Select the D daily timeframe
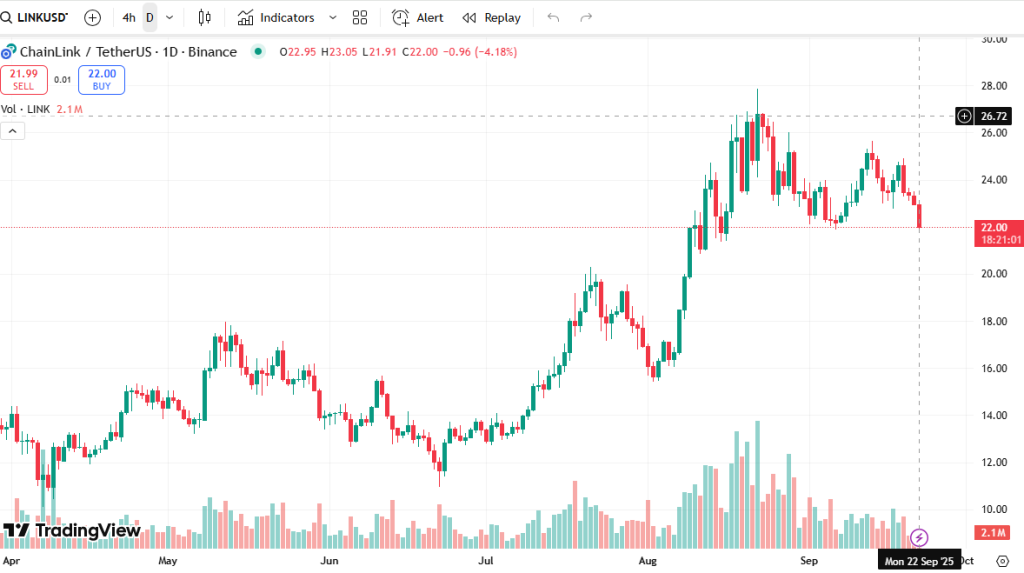 tap(150, 17)
